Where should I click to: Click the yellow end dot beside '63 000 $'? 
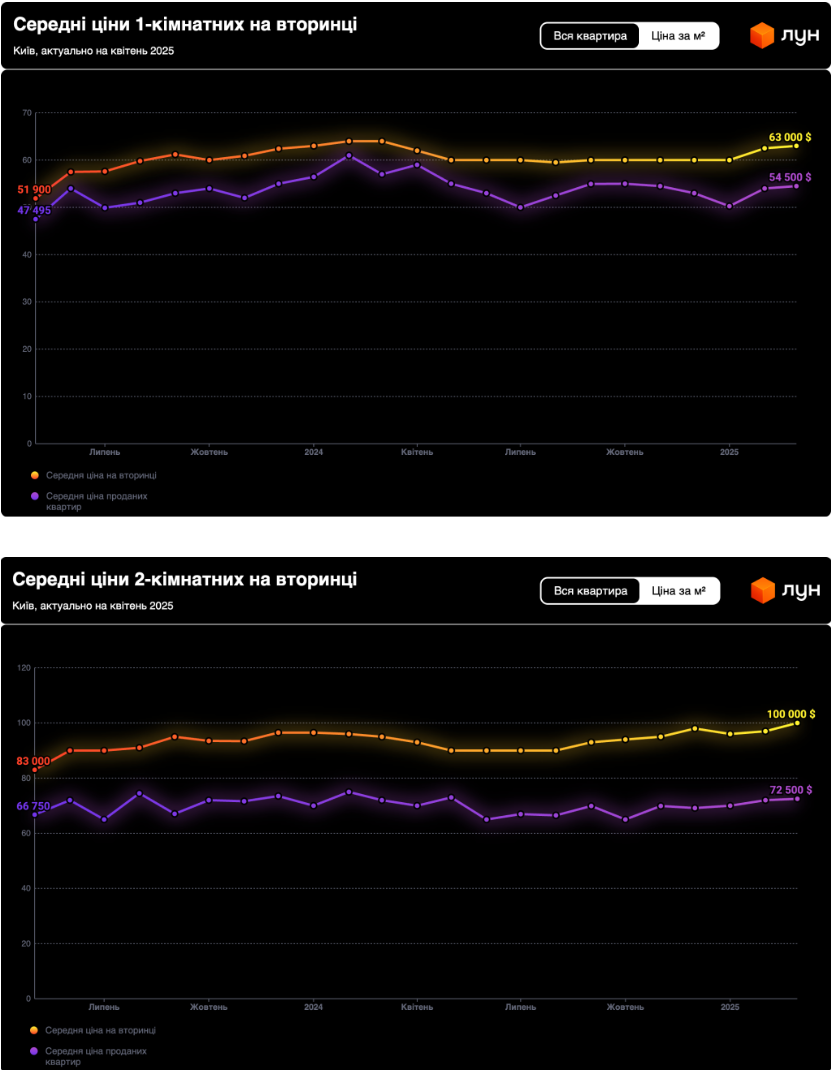797,145
